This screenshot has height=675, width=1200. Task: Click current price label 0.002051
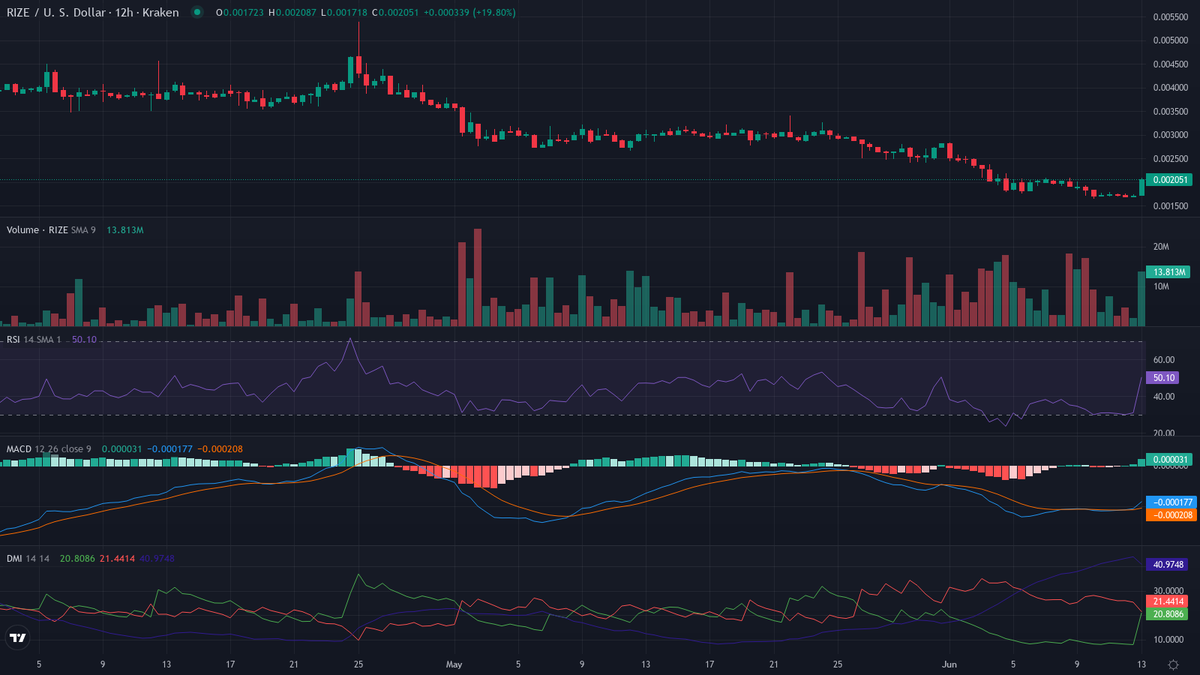click(x=1167, y=180)
